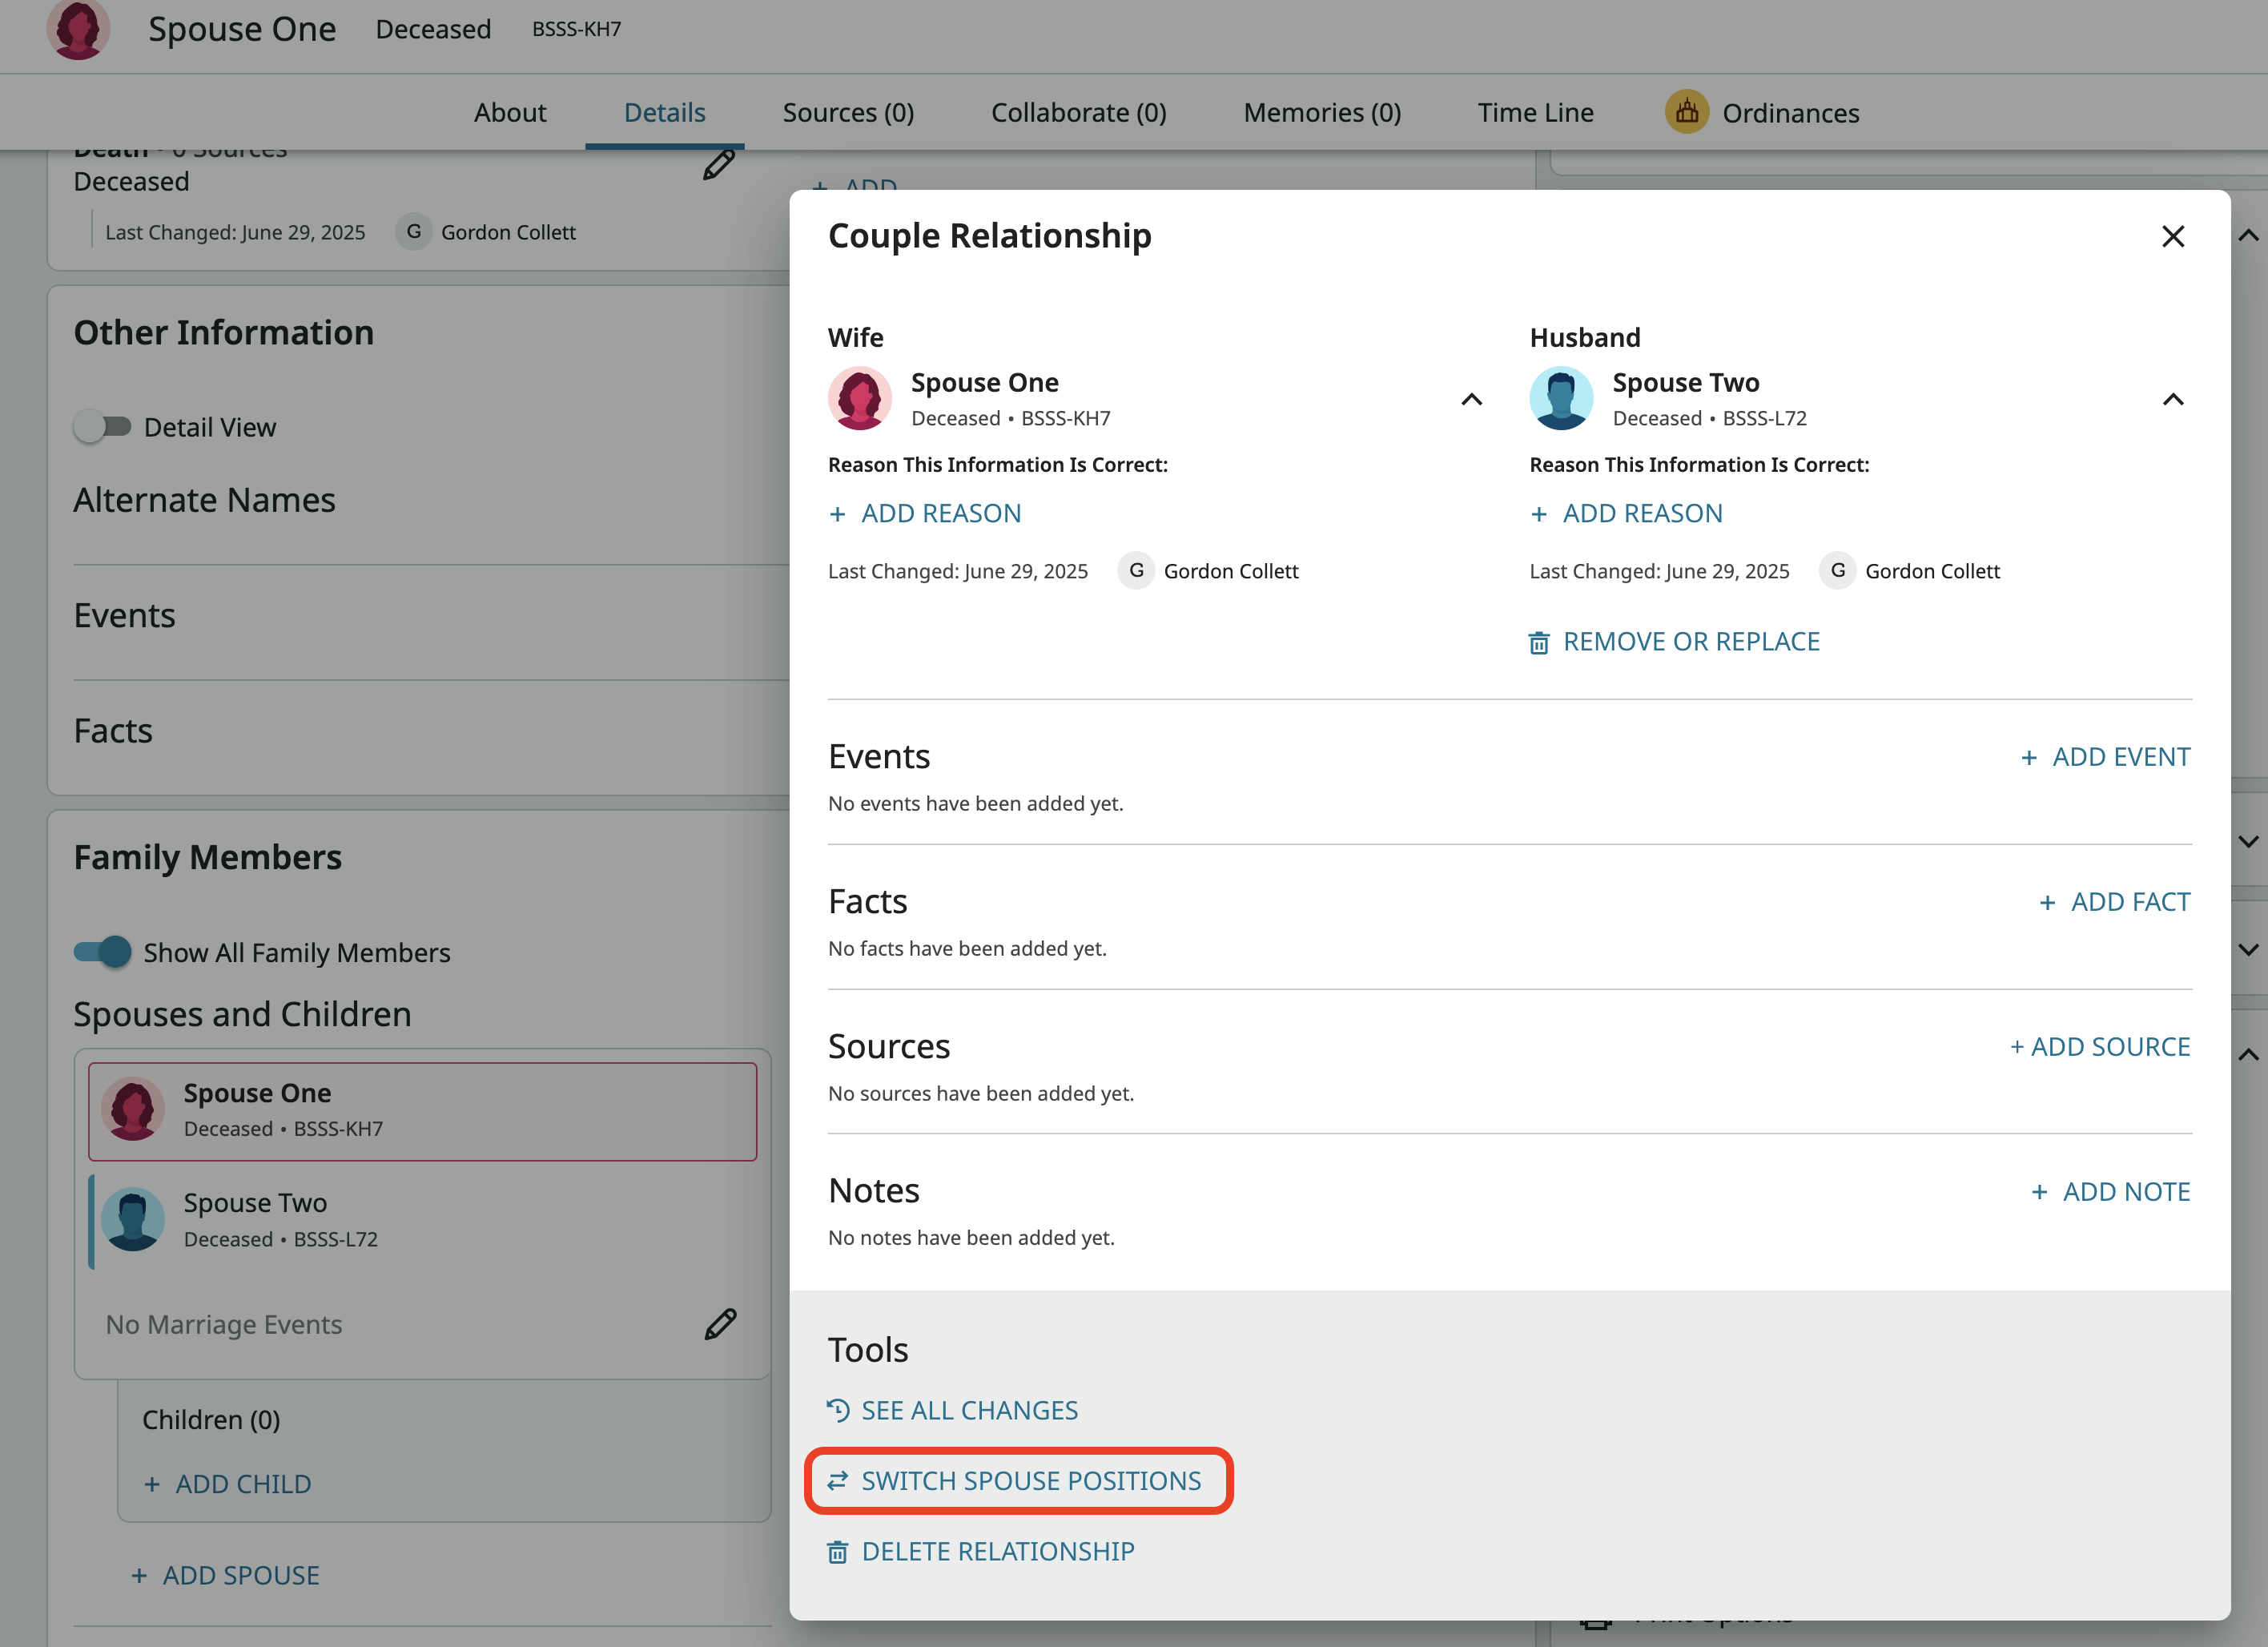Click the history icon beside See All Changes
This screenshot has height=1647, width=2268.
coord(838,1410)
